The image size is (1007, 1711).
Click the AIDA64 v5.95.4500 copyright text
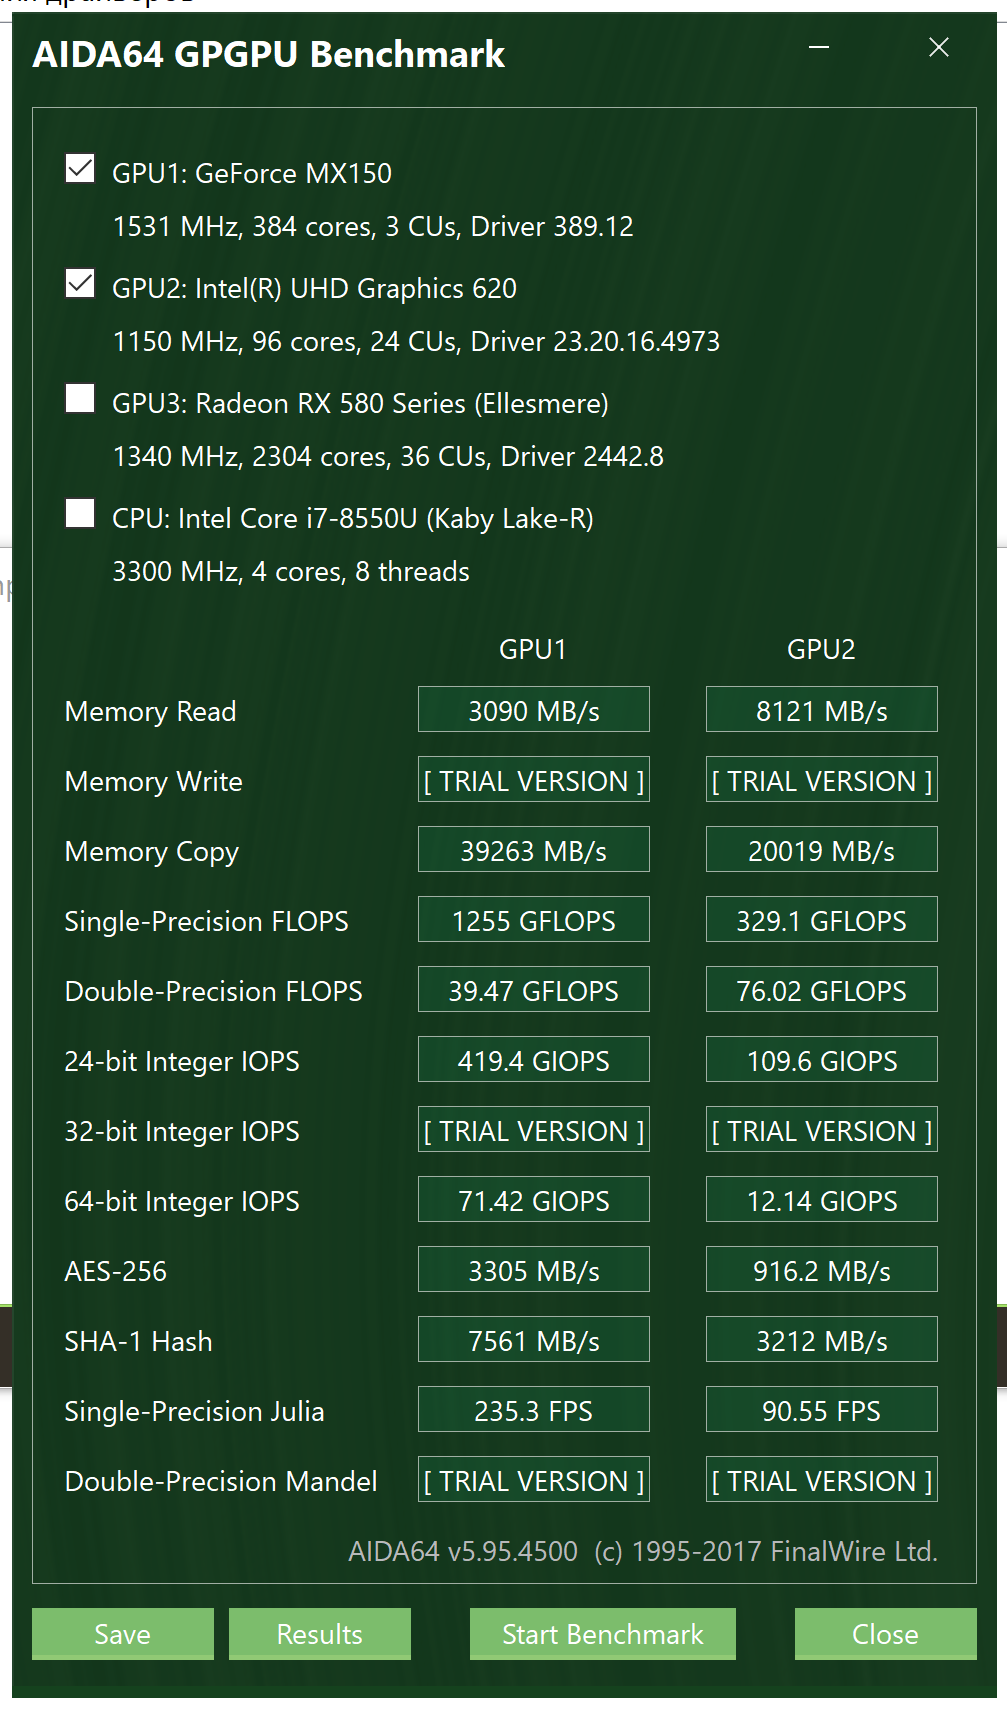[643, 1551]
